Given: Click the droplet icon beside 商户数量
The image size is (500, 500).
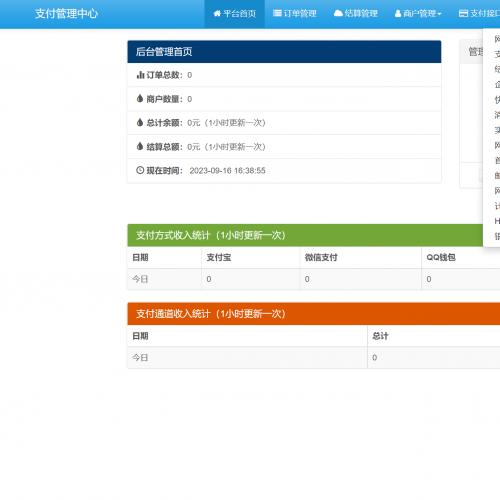Looking at the screenshot, I should (x=140, y=98).
